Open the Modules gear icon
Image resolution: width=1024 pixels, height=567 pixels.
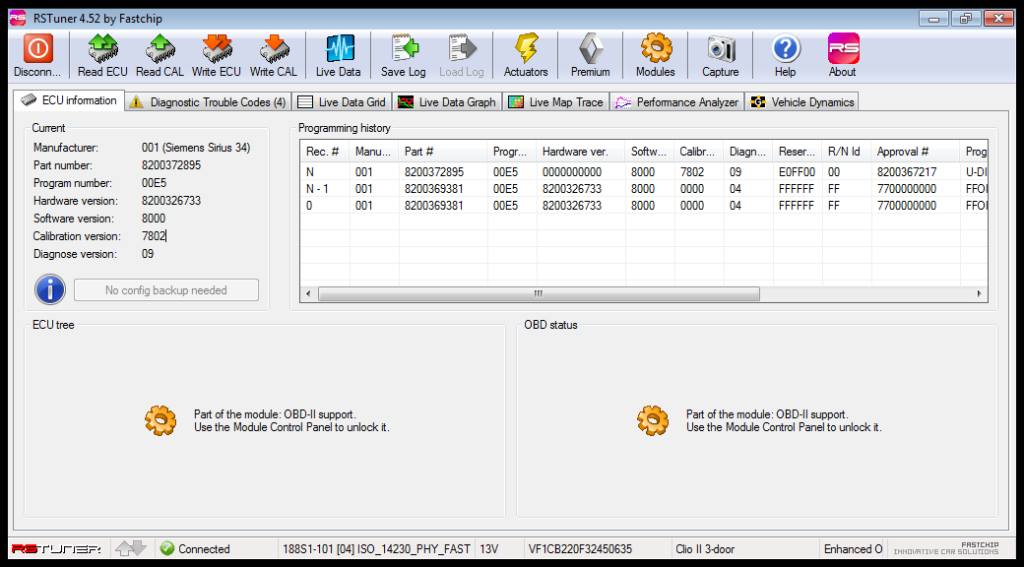pyautogui.click(x=656, y=49)
